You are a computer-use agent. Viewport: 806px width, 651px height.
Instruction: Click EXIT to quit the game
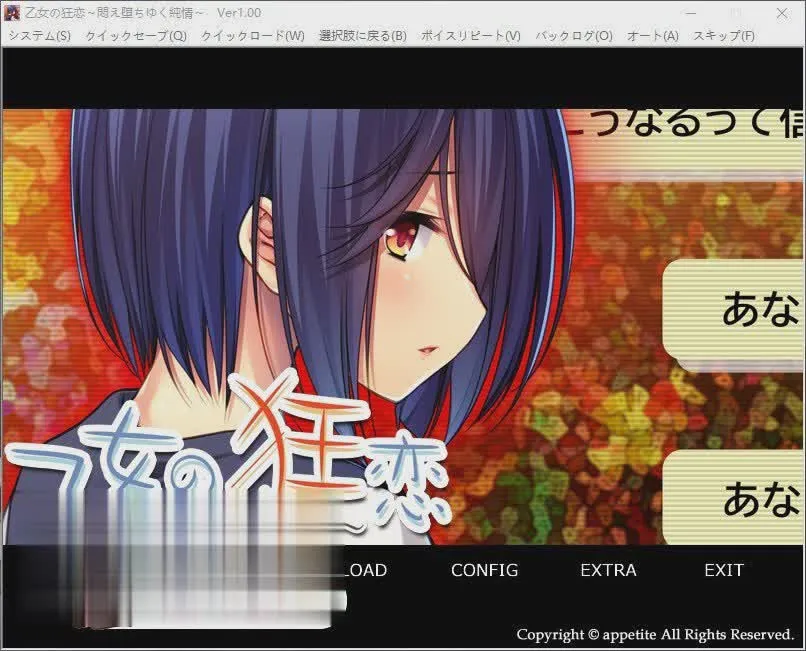click(724, 570)
